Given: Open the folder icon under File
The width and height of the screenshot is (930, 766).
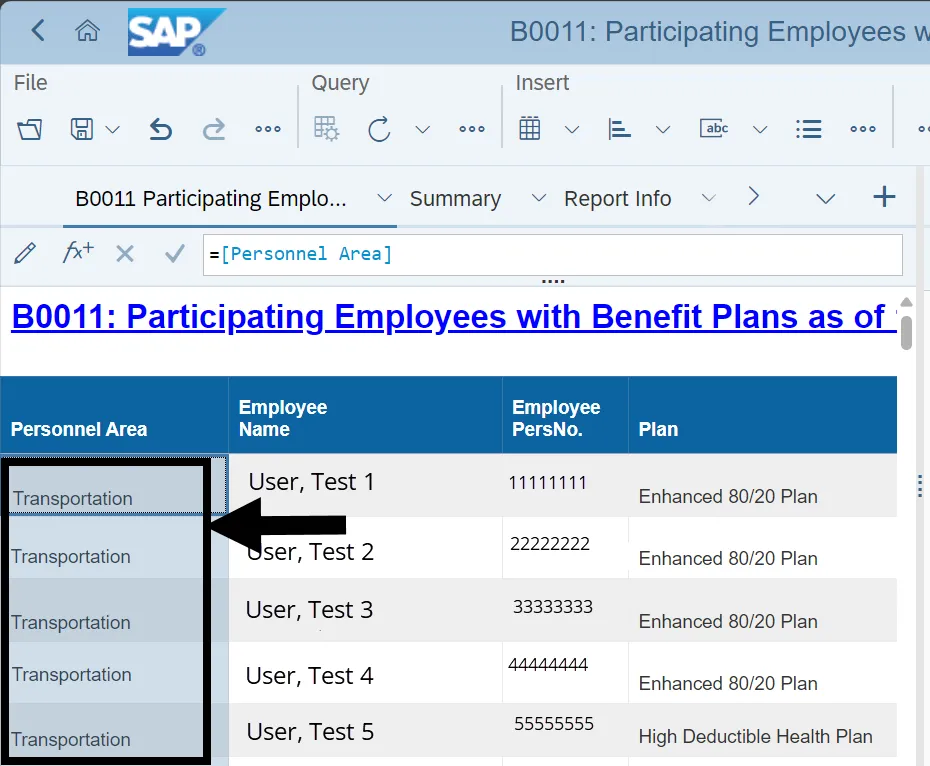Looking at the screenshot, I should (30, 129).
